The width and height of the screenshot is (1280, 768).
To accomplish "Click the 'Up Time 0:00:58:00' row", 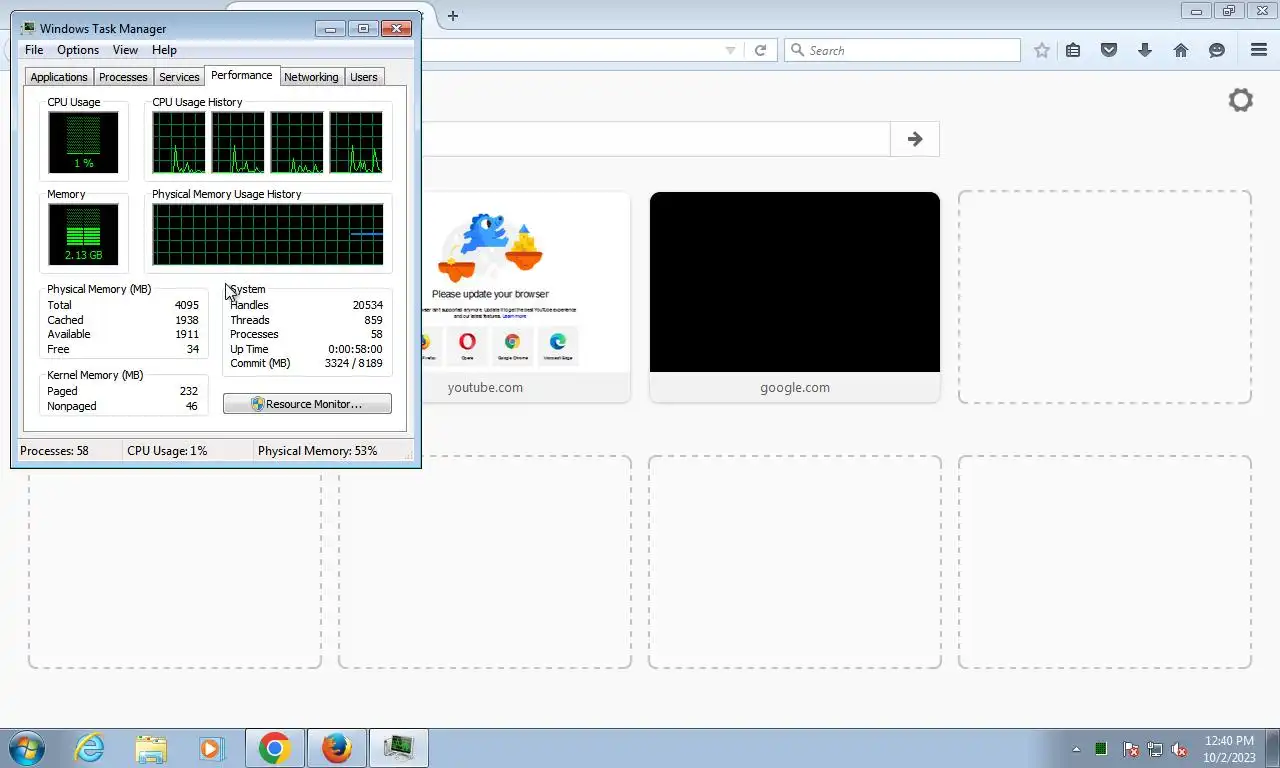I will pyautogui.click(x=306, y=349).
